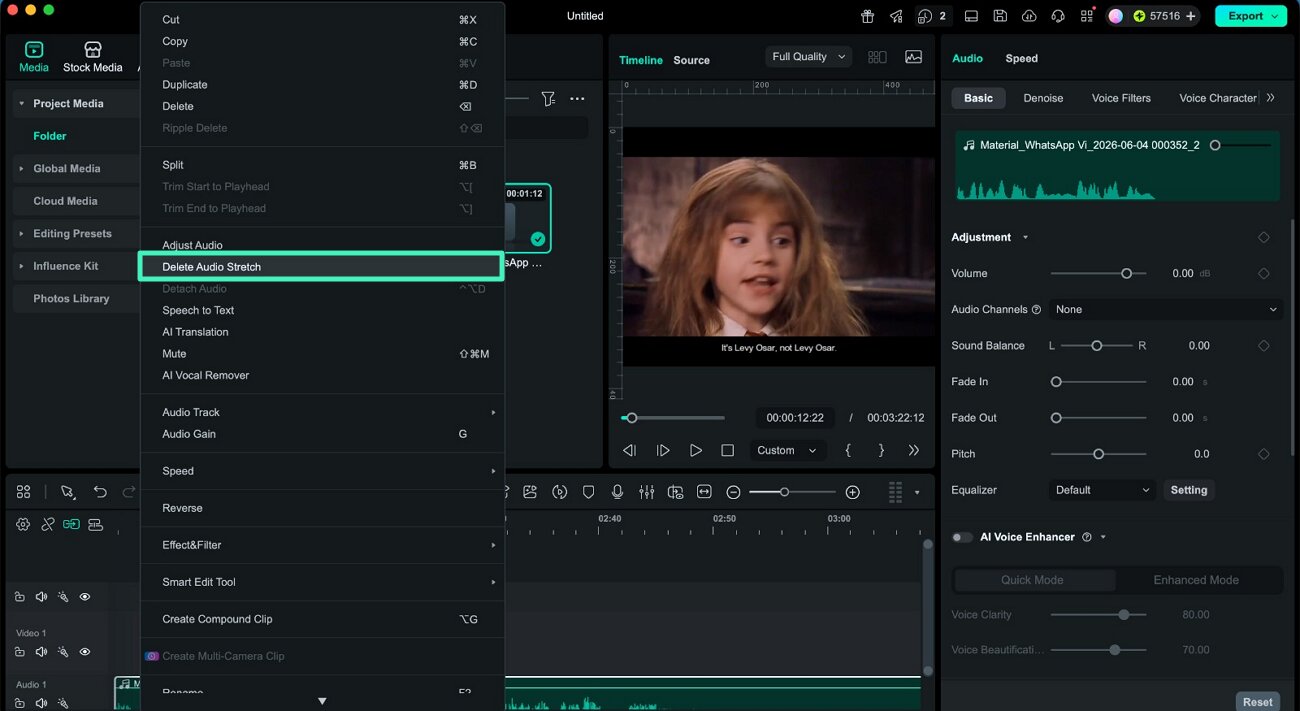Click the paper-plane share icon
1300x711 pixels.
click(896, 16)
